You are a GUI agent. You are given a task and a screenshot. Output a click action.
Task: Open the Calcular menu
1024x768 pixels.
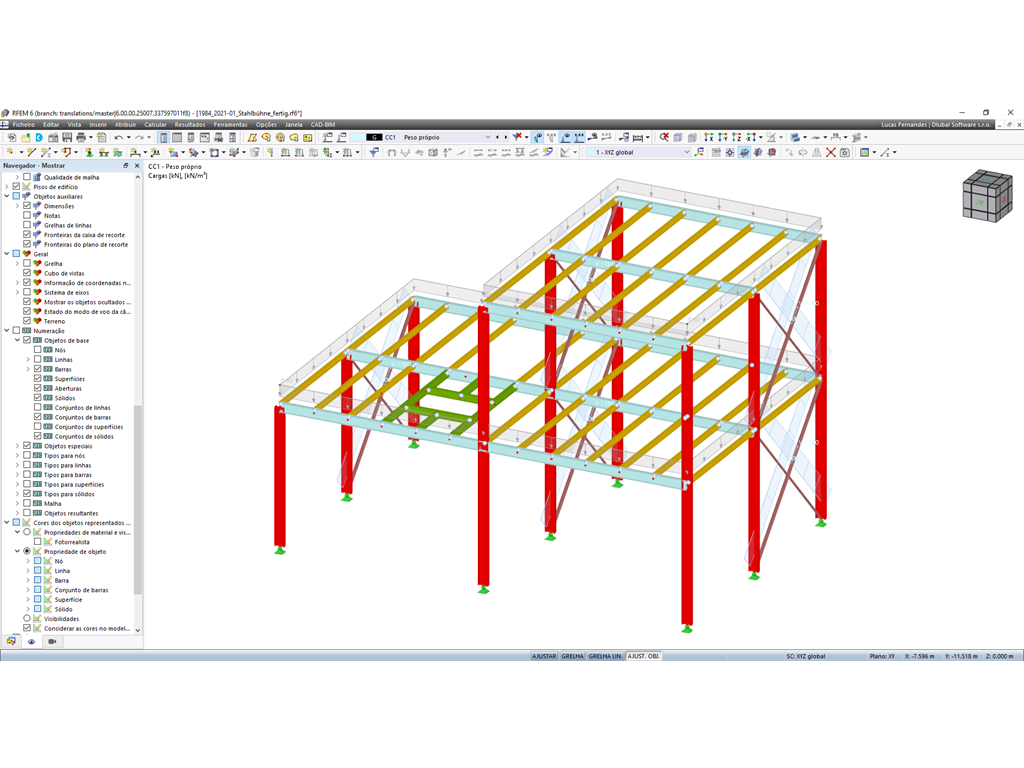[155, 124]
